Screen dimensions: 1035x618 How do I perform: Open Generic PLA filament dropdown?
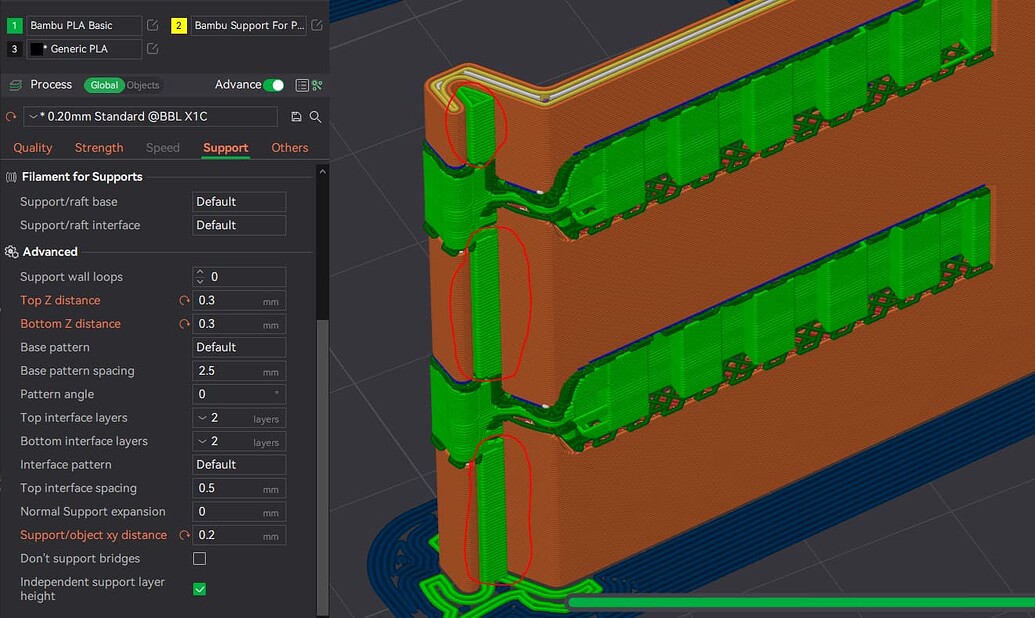(x=84, y=49)
